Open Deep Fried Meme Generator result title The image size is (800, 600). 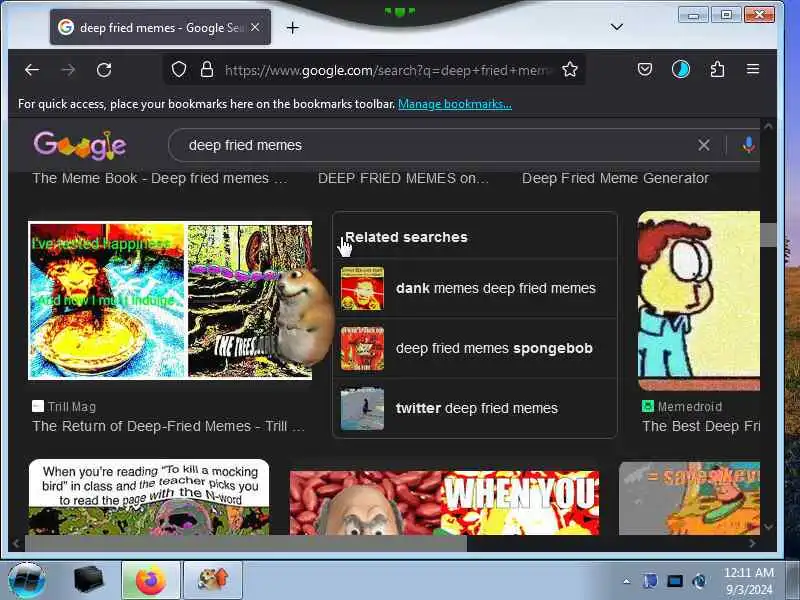click(615, 178)
